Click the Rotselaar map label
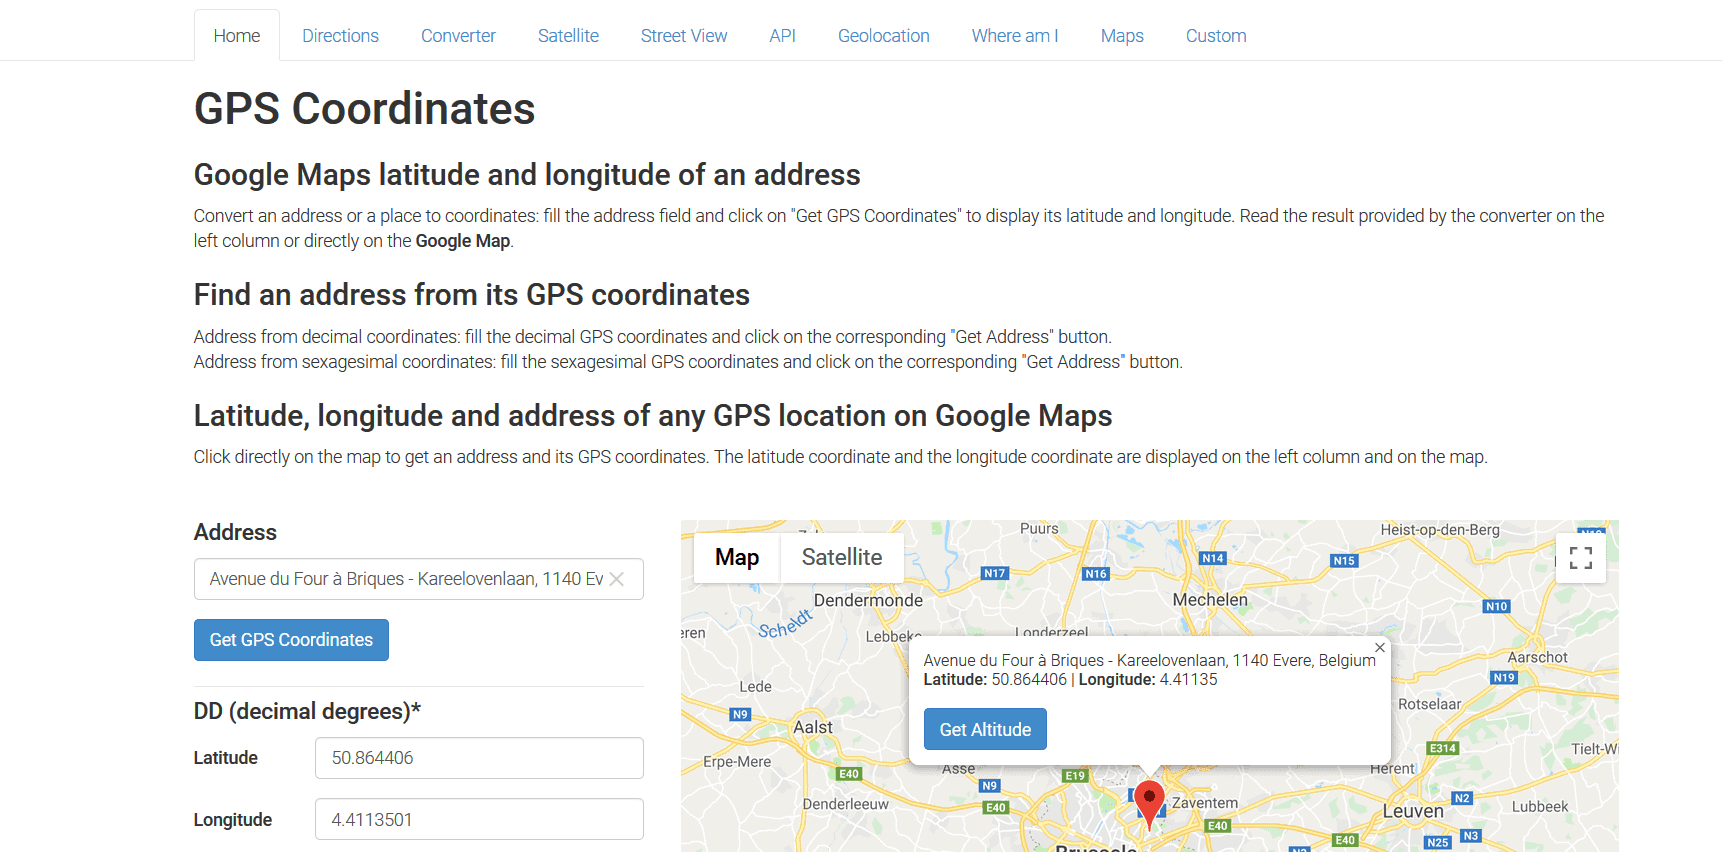1722x852 pixels. (x=1430, y=704)
